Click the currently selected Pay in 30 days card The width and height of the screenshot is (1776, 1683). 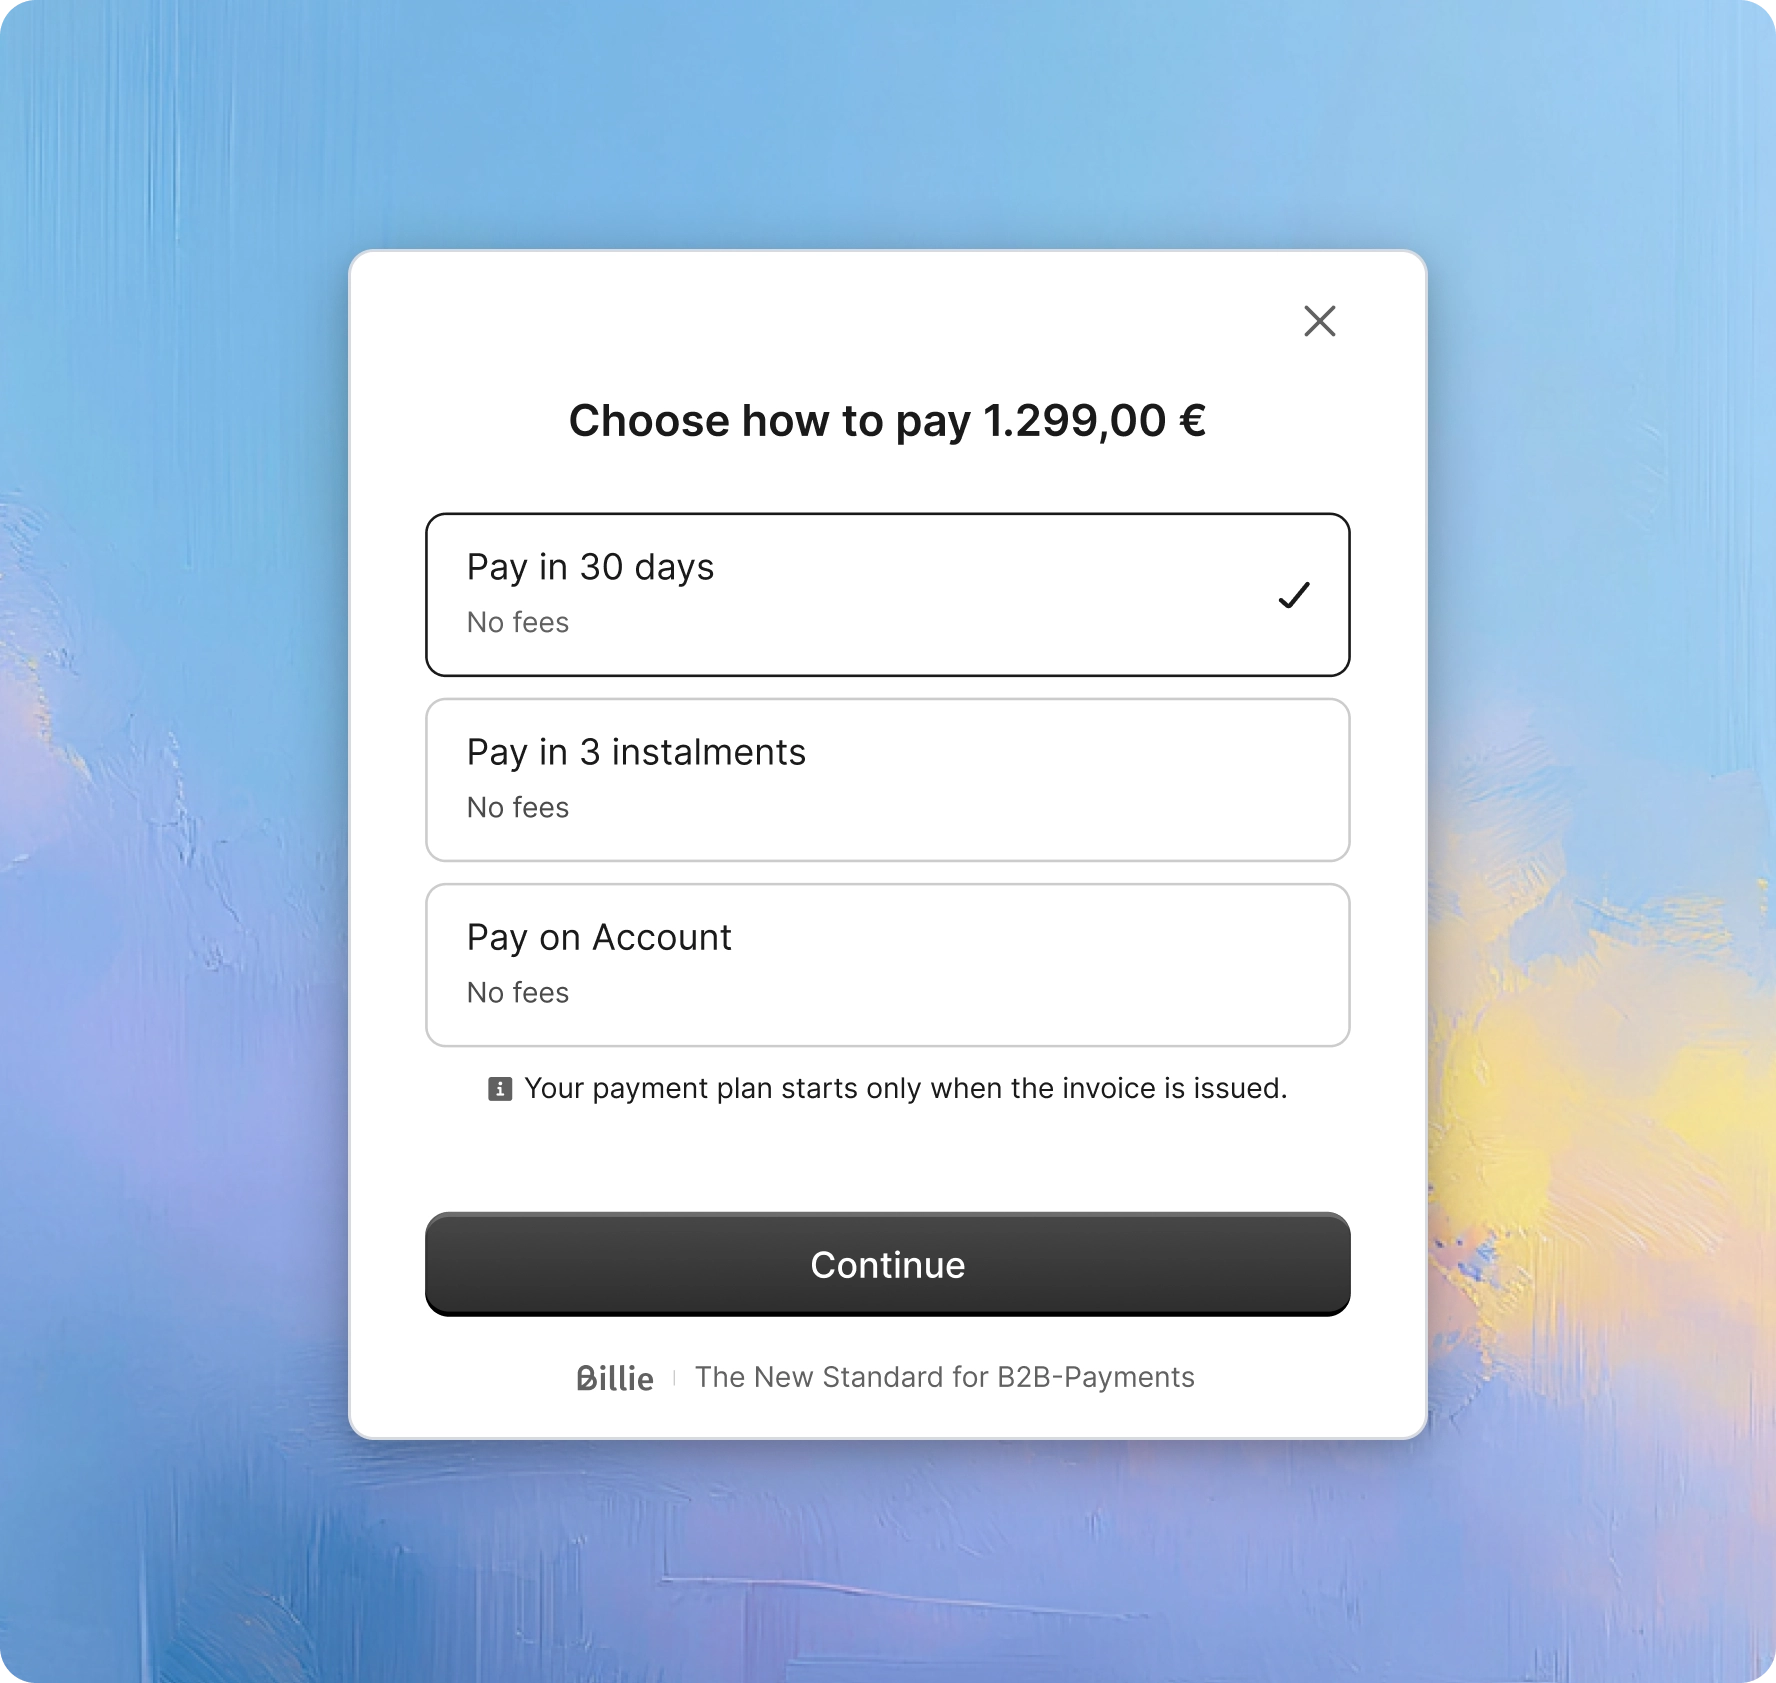coord(888,593)
